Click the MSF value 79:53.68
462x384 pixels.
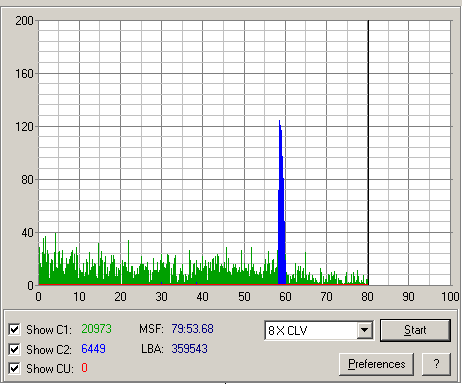click(192, 329)
